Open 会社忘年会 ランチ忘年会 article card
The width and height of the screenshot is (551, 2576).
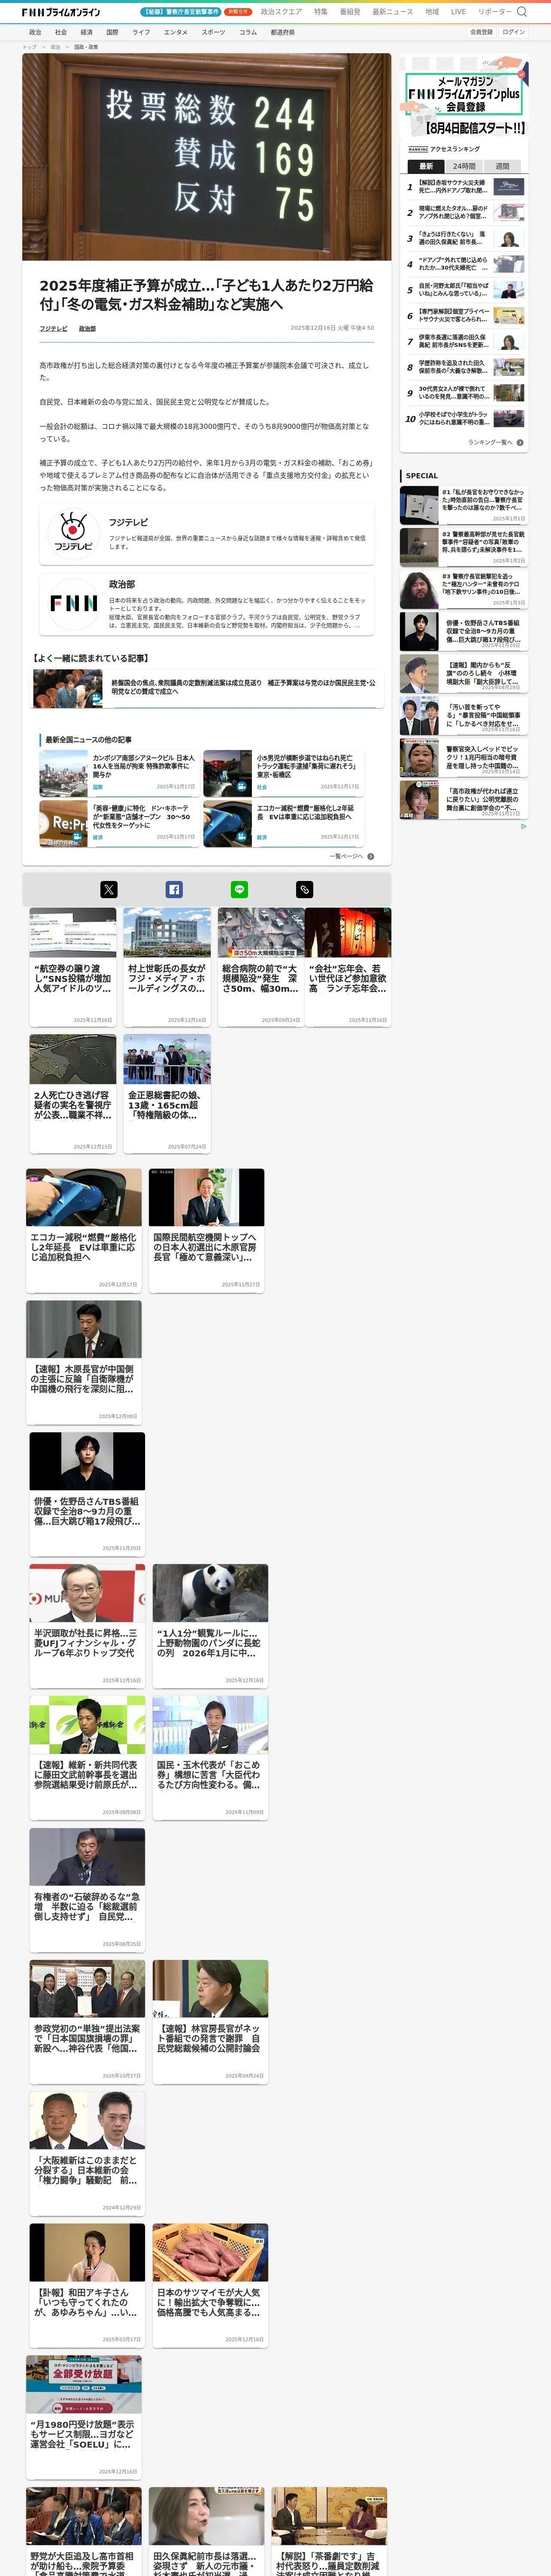coord(348,966)
